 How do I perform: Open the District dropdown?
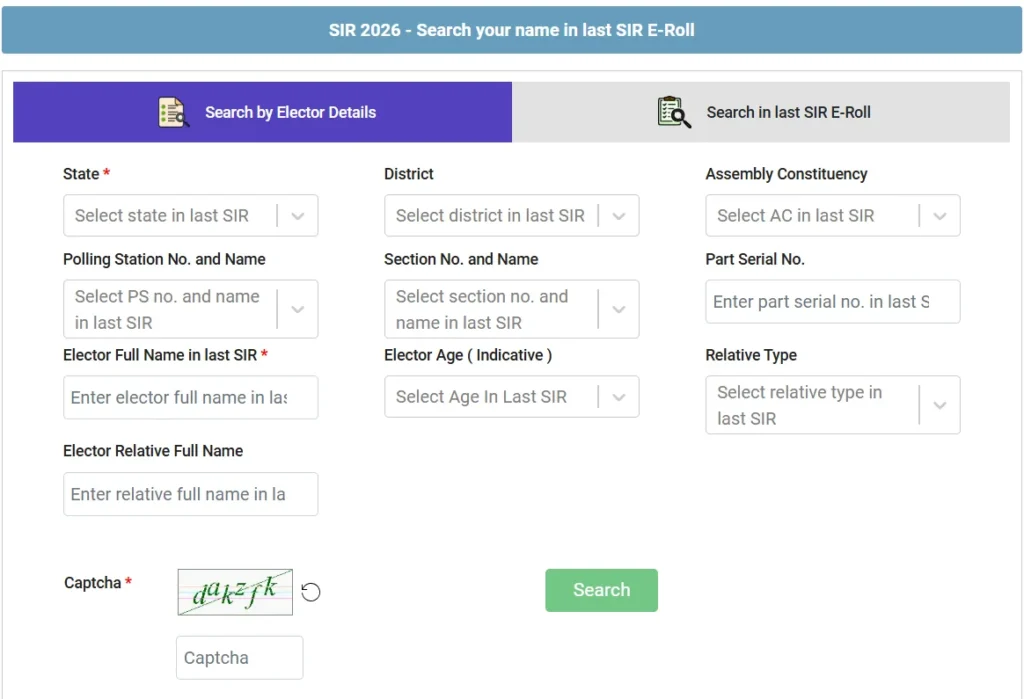pyautogui.click(x=496, y=216)
